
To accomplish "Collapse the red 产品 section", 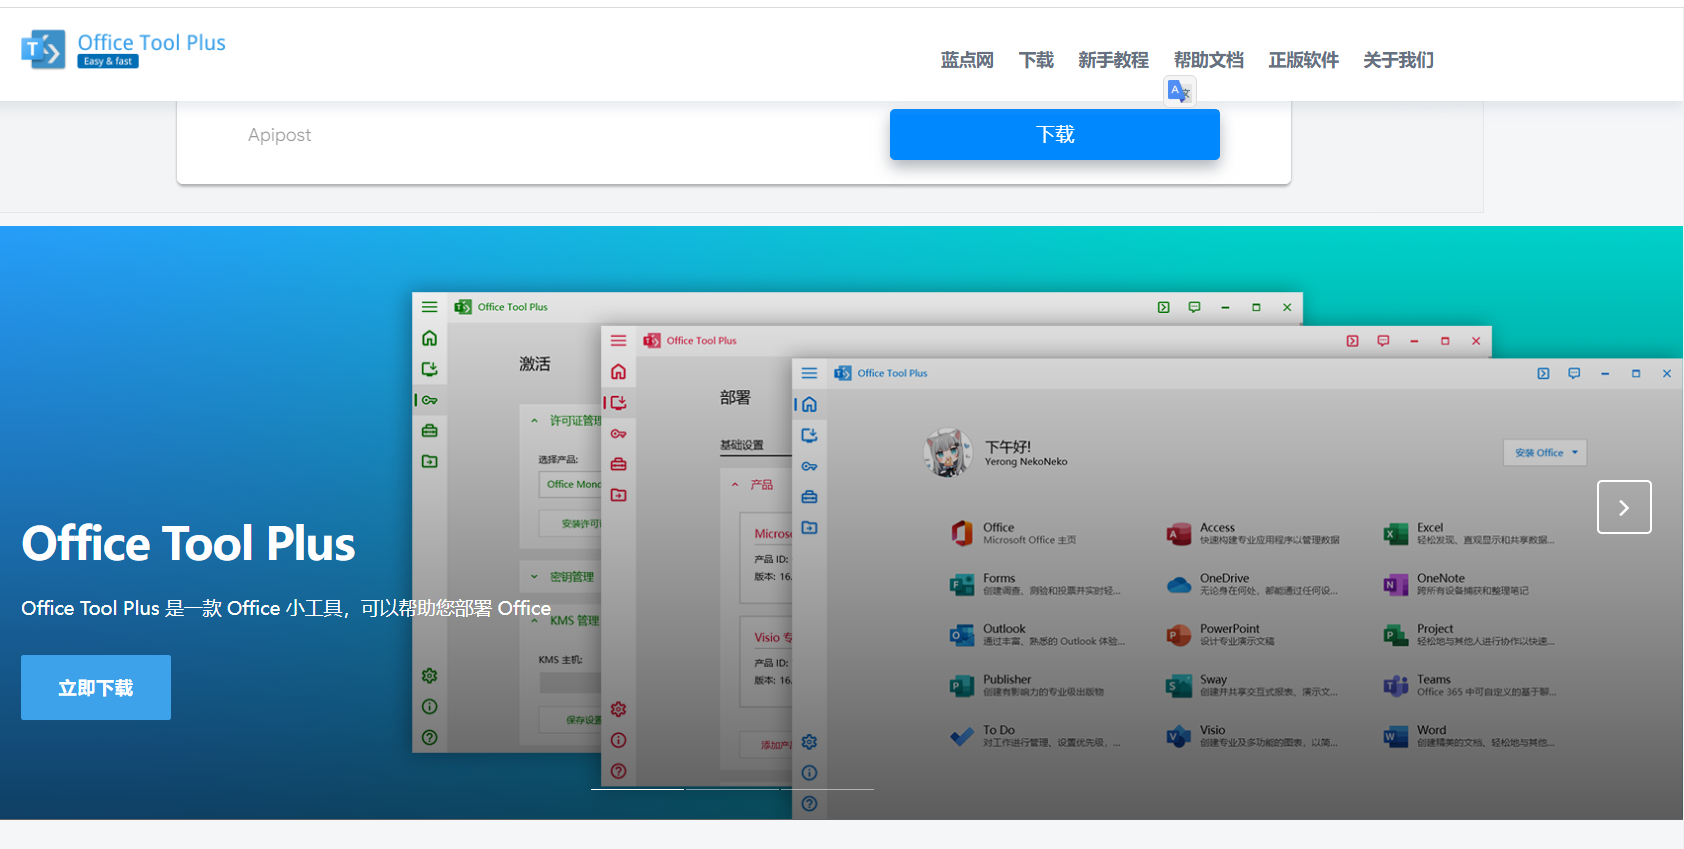I will click(735, 485).
